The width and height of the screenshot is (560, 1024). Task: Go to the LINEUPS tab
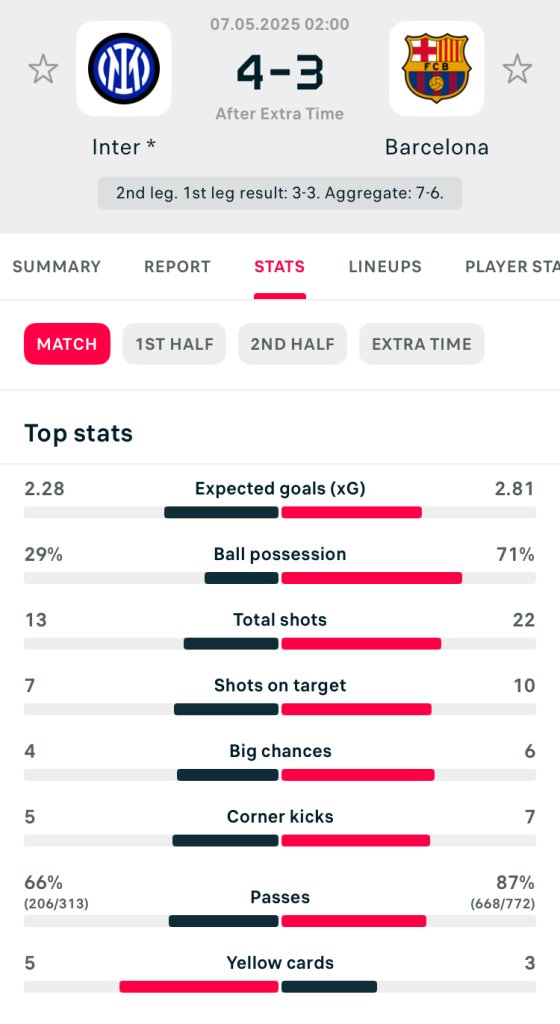(385, 266)
